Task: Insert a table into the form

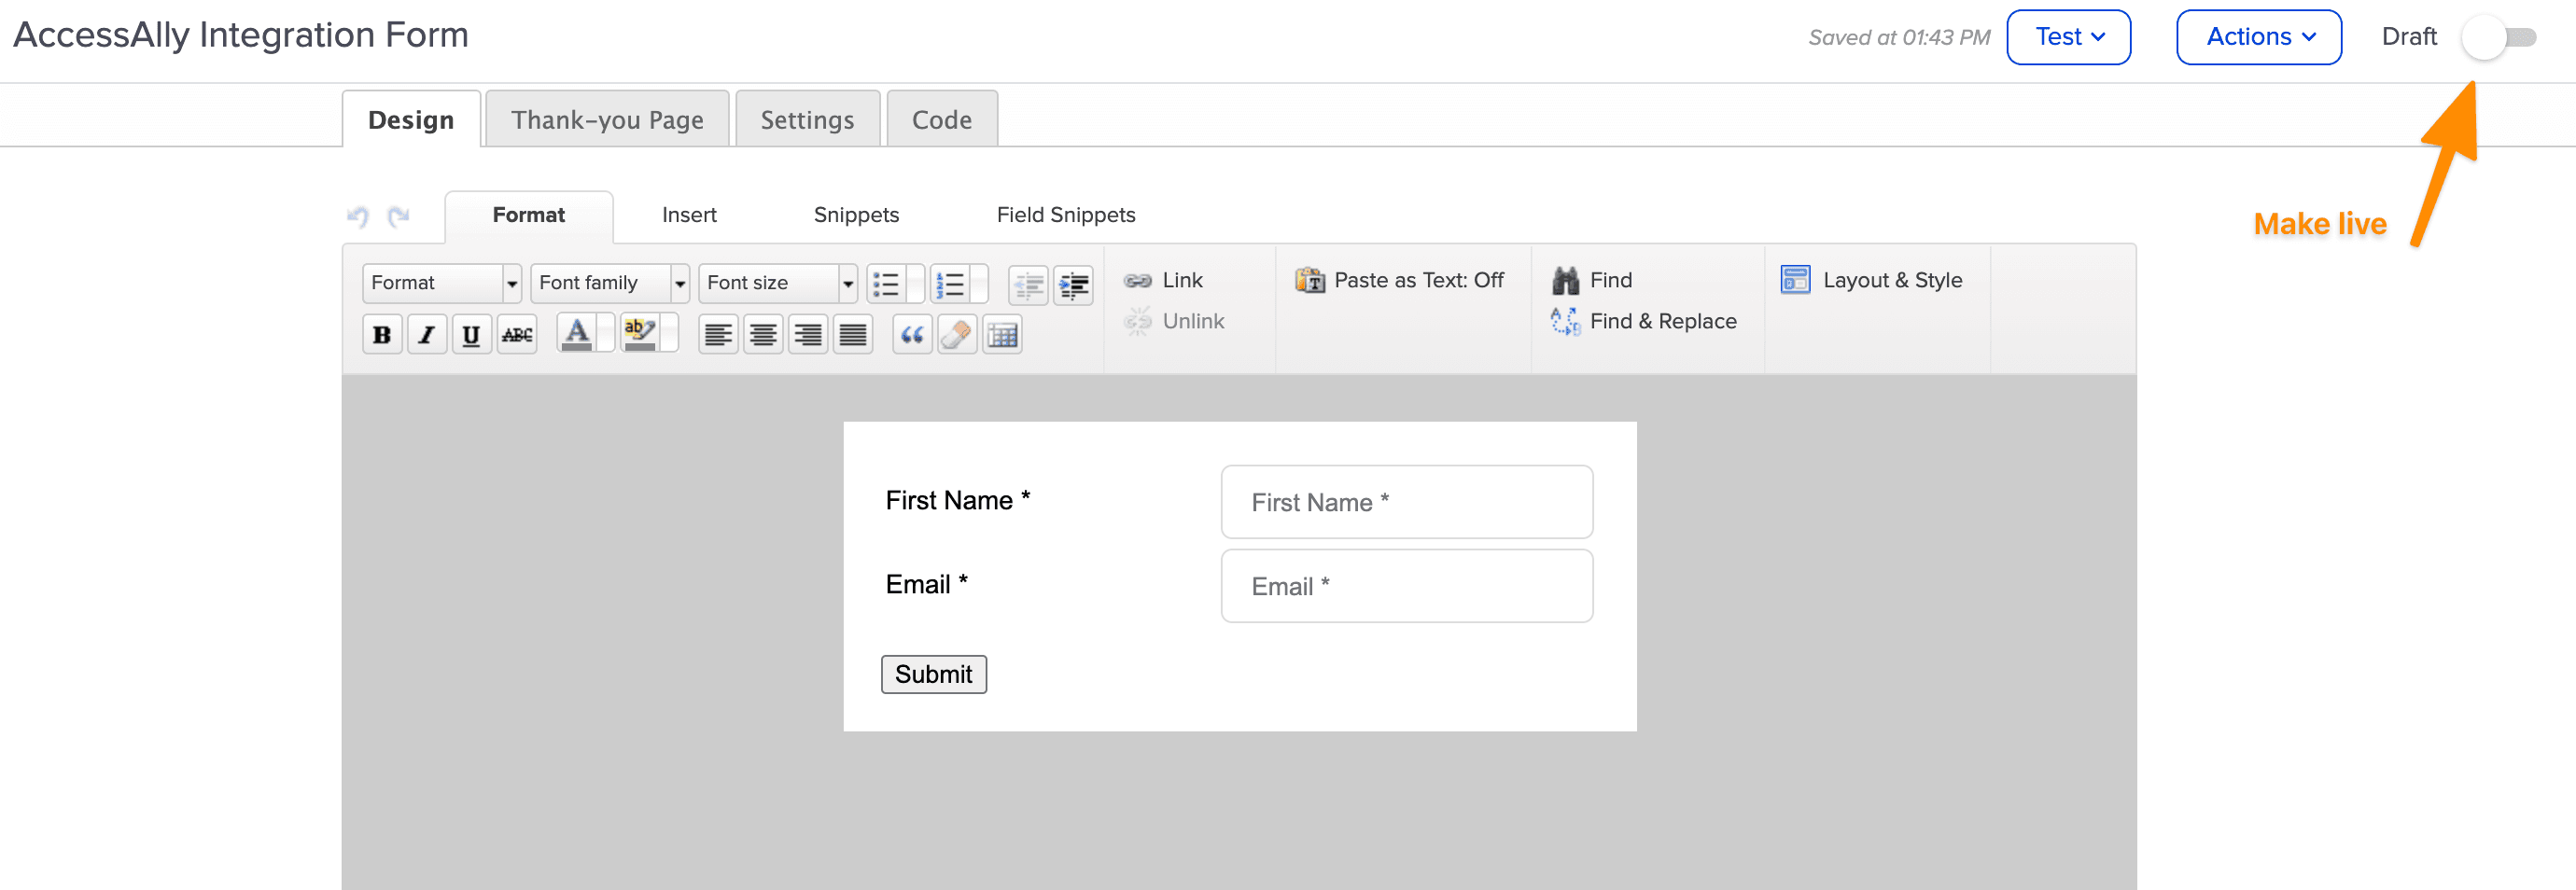Action: point(1002,335)
